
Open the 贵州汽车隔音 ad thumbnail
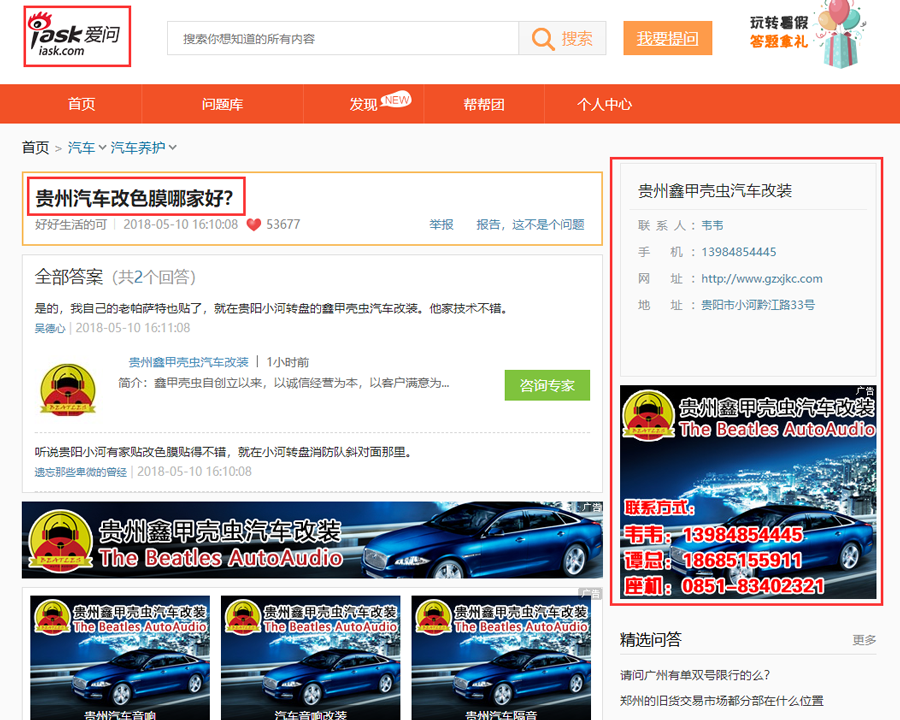tap(501, 658)
